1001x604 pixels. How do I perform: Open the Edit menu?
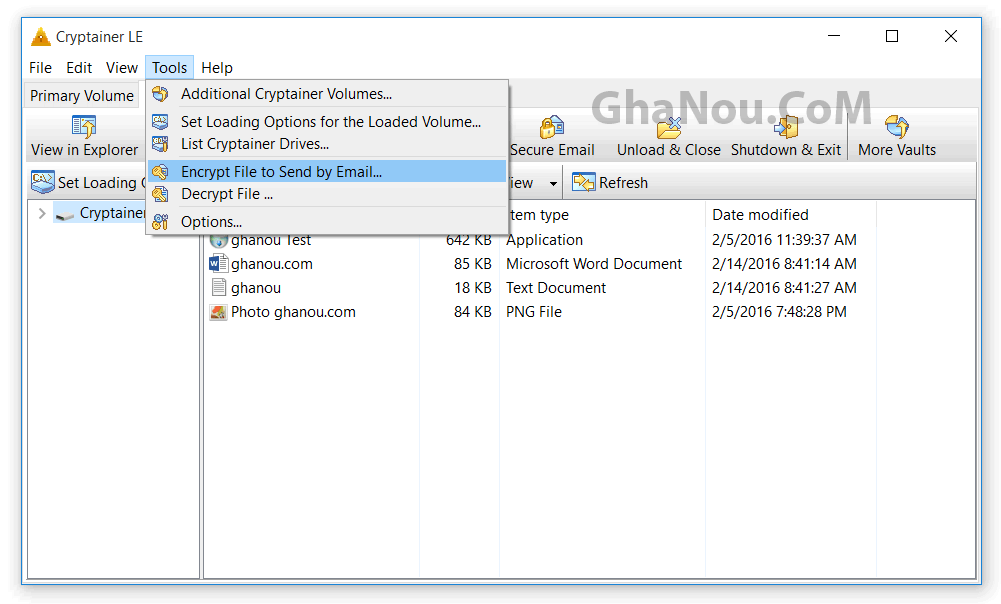pyautogui.click(x=79, y=68)
